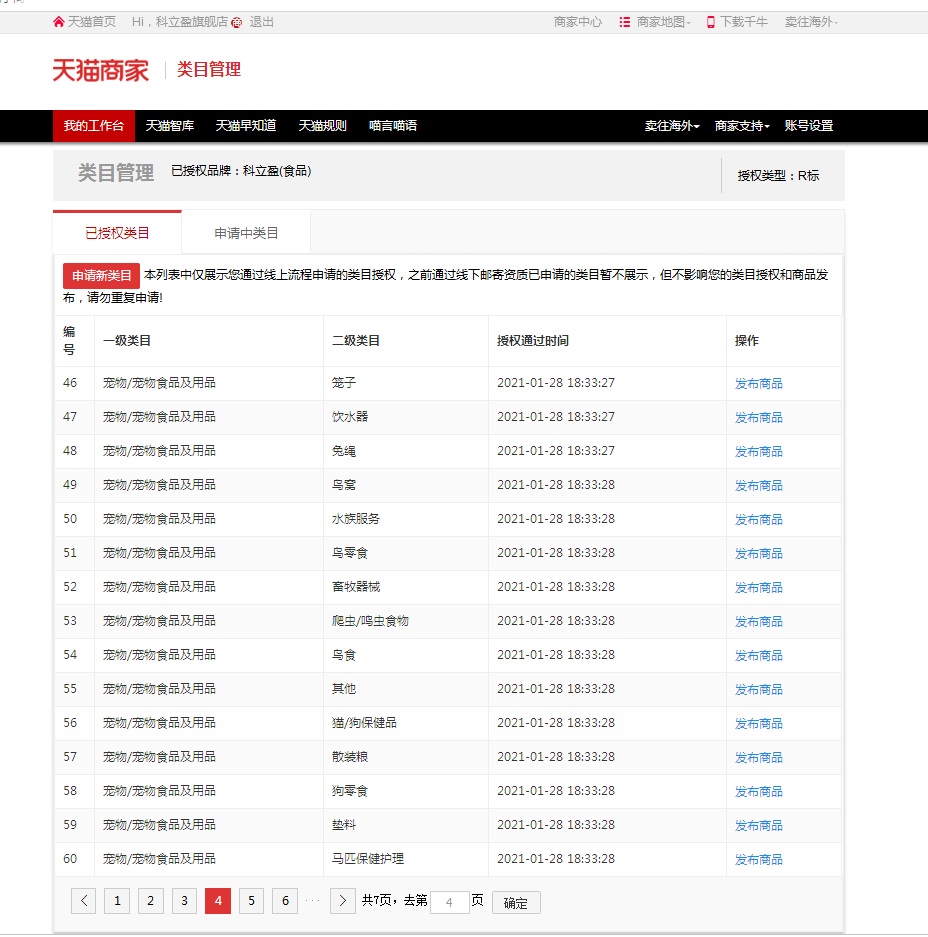The height and width of the screenshot is (937, 928).
Task: Switch to the 申请中类目 tab
Action: coord(246,233)
